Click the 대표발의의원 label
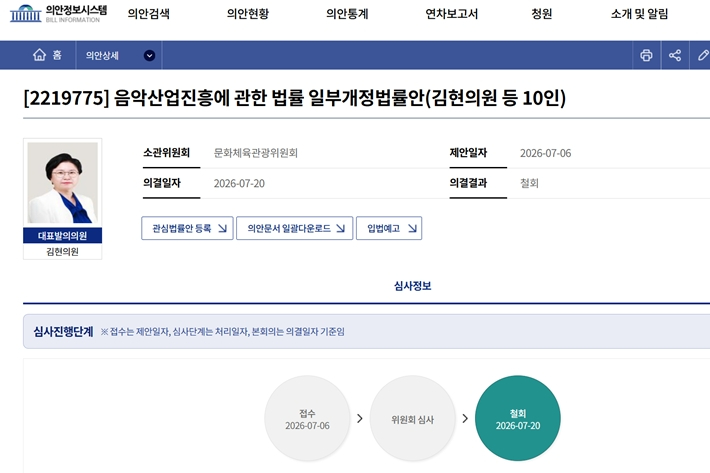This screenshot has height=473, width=710. (x=62, y=235)
